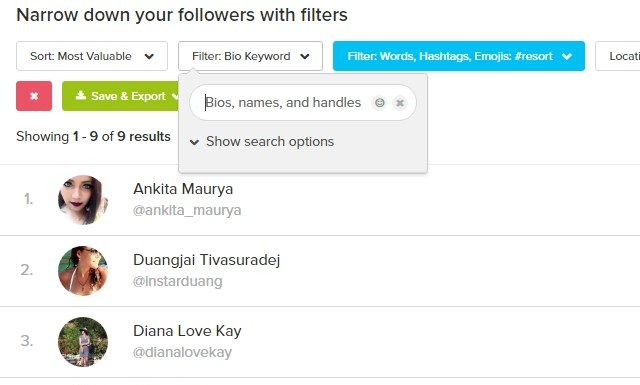Click the red remove filters X button
Image resolution: width=640 pixels, height=385 pixels.
(34, 96)
